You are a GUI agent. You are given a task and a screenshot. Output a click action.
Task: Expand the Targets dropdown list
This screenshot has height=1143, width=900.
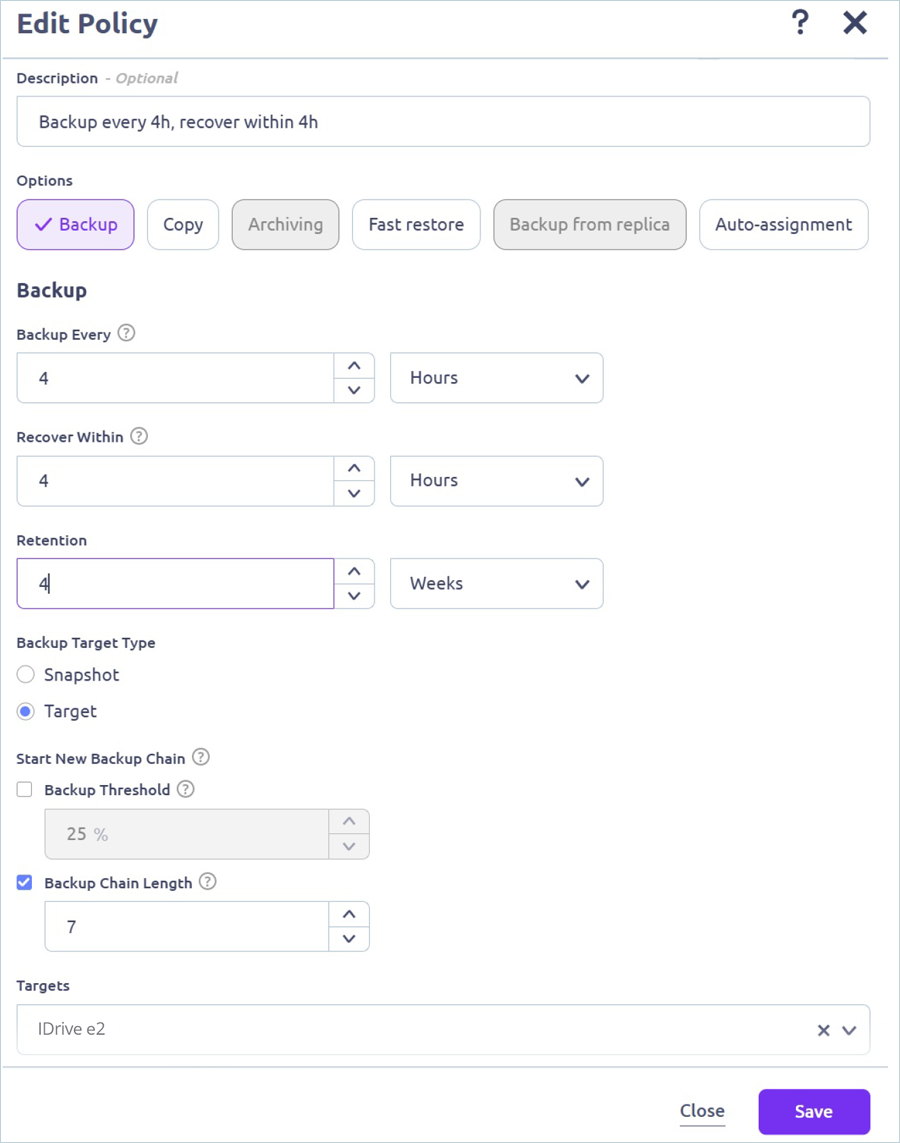849,1030
